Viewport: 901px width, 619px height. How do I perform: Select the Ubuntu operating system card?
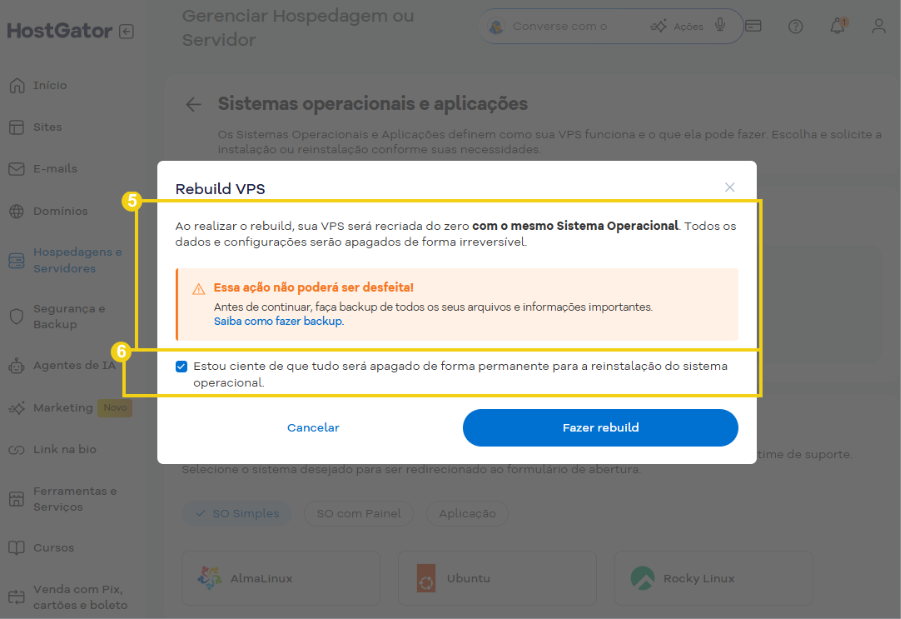497,578
